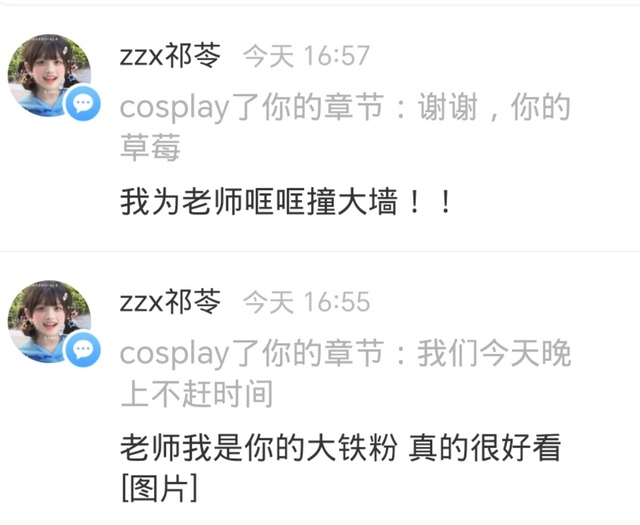Tap the quoted words 我们今天晚
Image resolution: width=640 pixels, height=525 pixels.
point(494,353)
